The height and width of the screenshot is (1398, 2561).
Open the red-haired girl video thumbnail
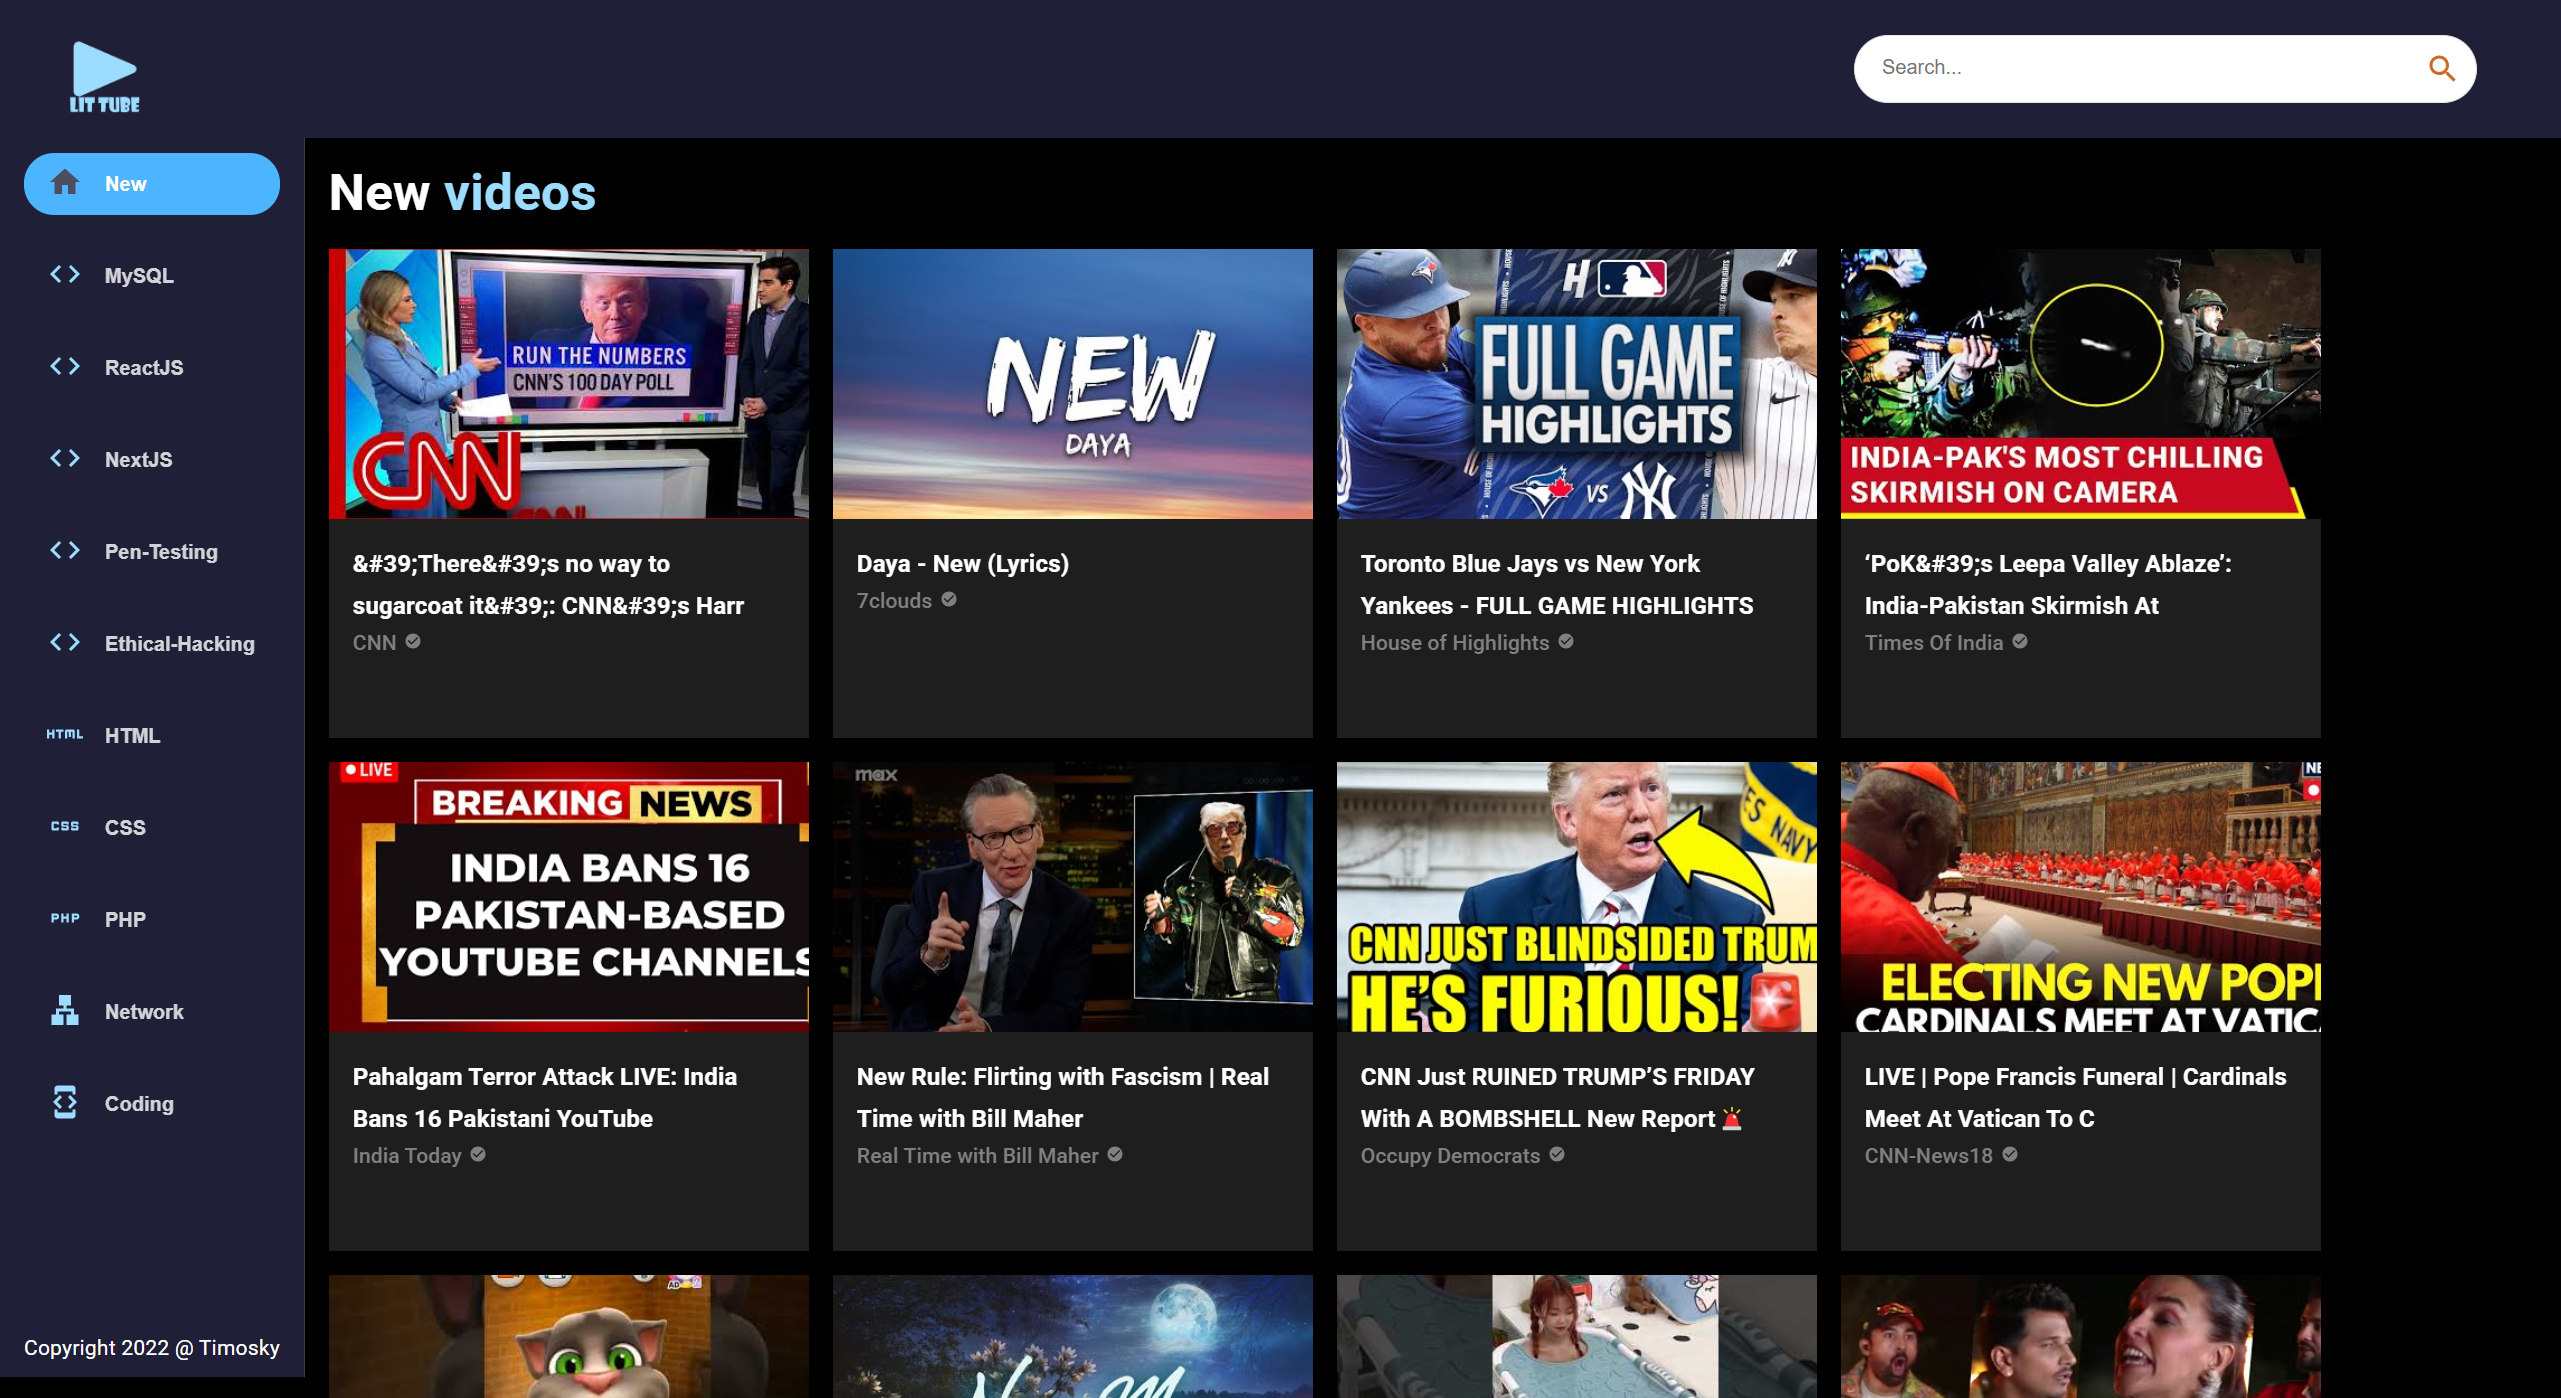[1577, 1336]
